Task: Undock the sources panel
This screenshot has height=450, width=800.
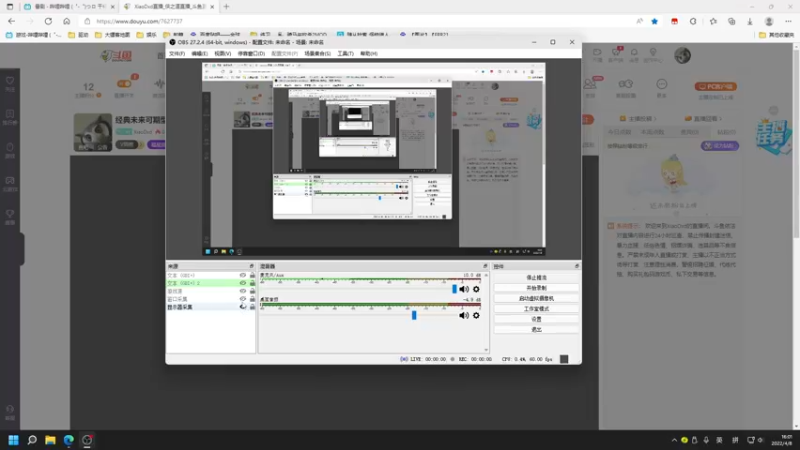Action: (x=251, y=266)
